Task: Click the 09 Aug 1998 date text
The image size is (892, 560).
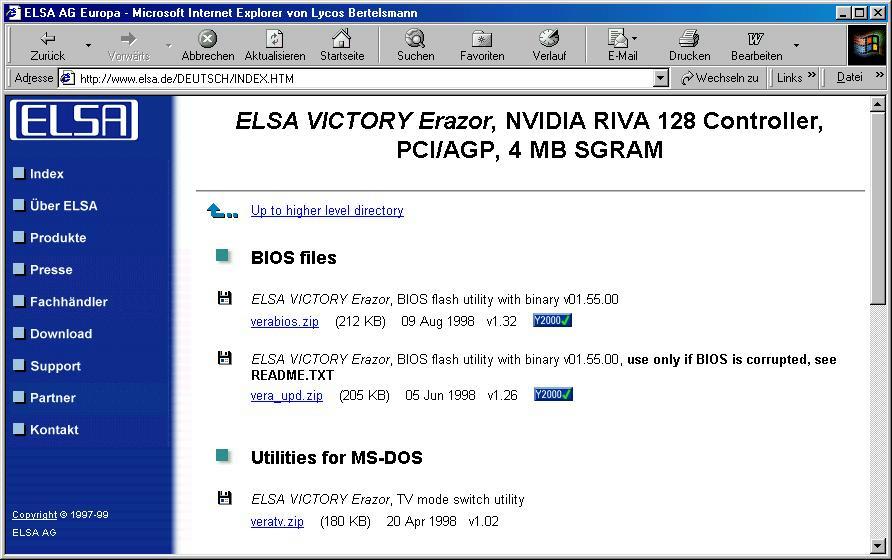Action: 437,322
